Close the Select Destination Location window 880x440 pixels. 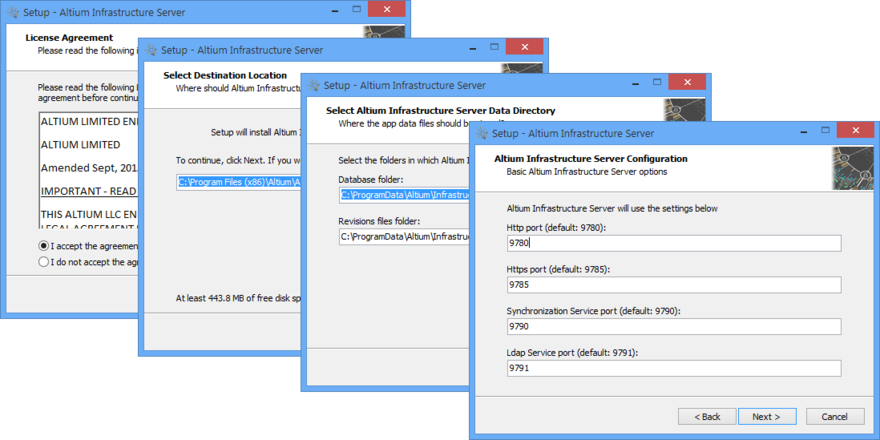(524, 47)
